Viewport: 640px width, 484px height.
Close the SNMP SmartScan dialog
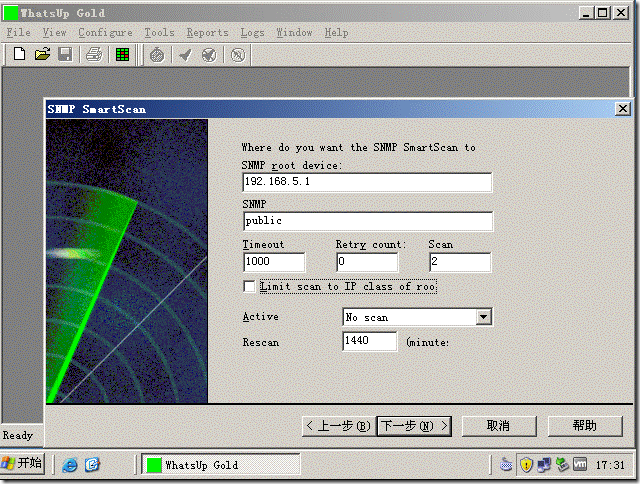(x=622, y=109)
